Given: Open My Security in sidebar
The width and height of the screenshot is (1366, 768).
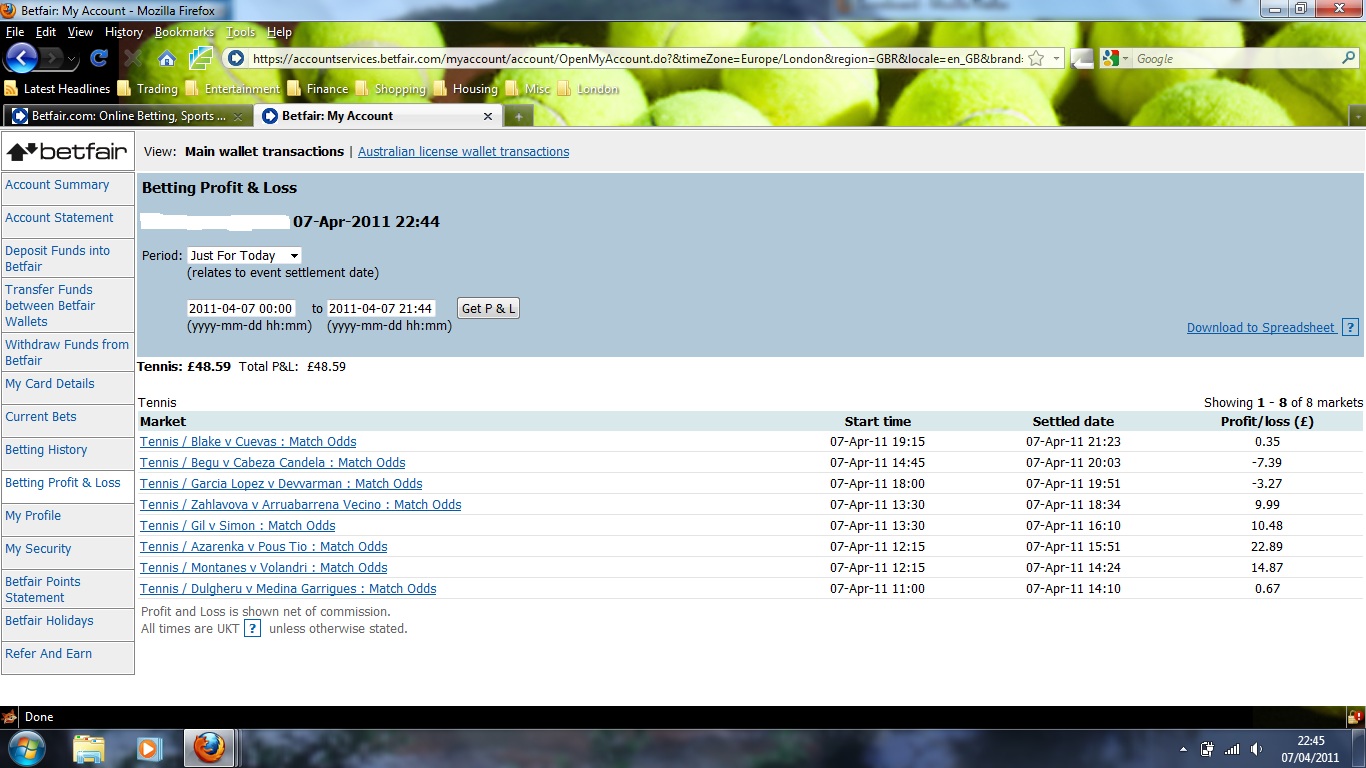Looking at the screenshot, I should click(x=38, y=549).
